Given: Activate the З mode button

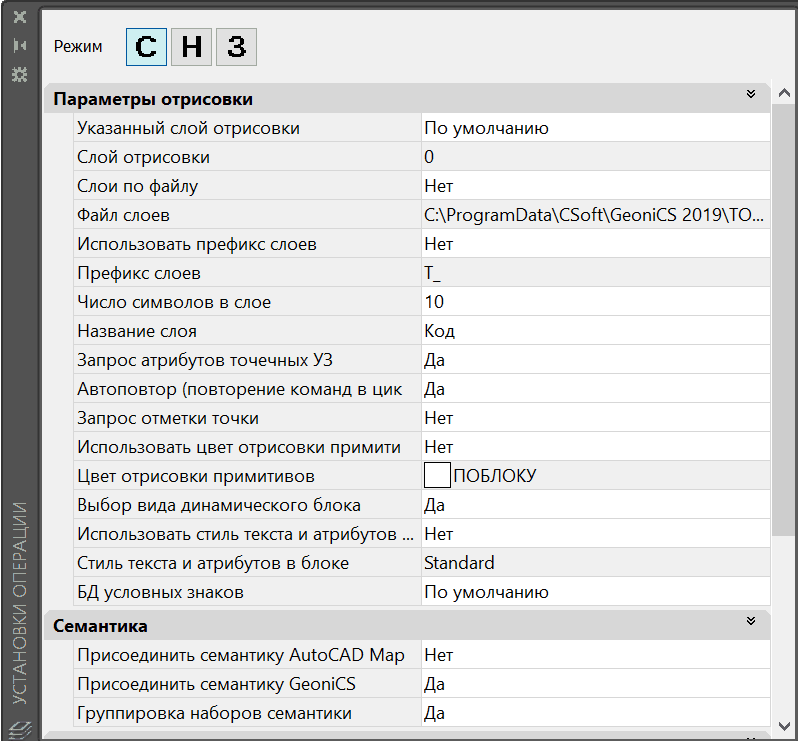Looking at the screenshot, I should (x=236, y=47).
